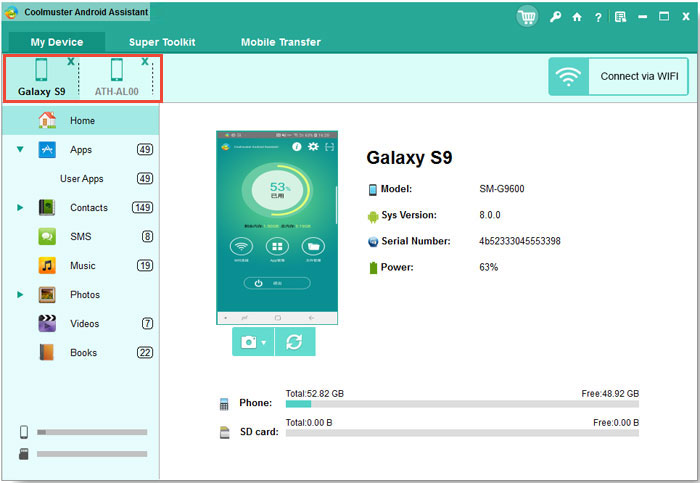Click the SD card storage bar
Viewport: 700px width, 483px height.
tap(462, 433)
